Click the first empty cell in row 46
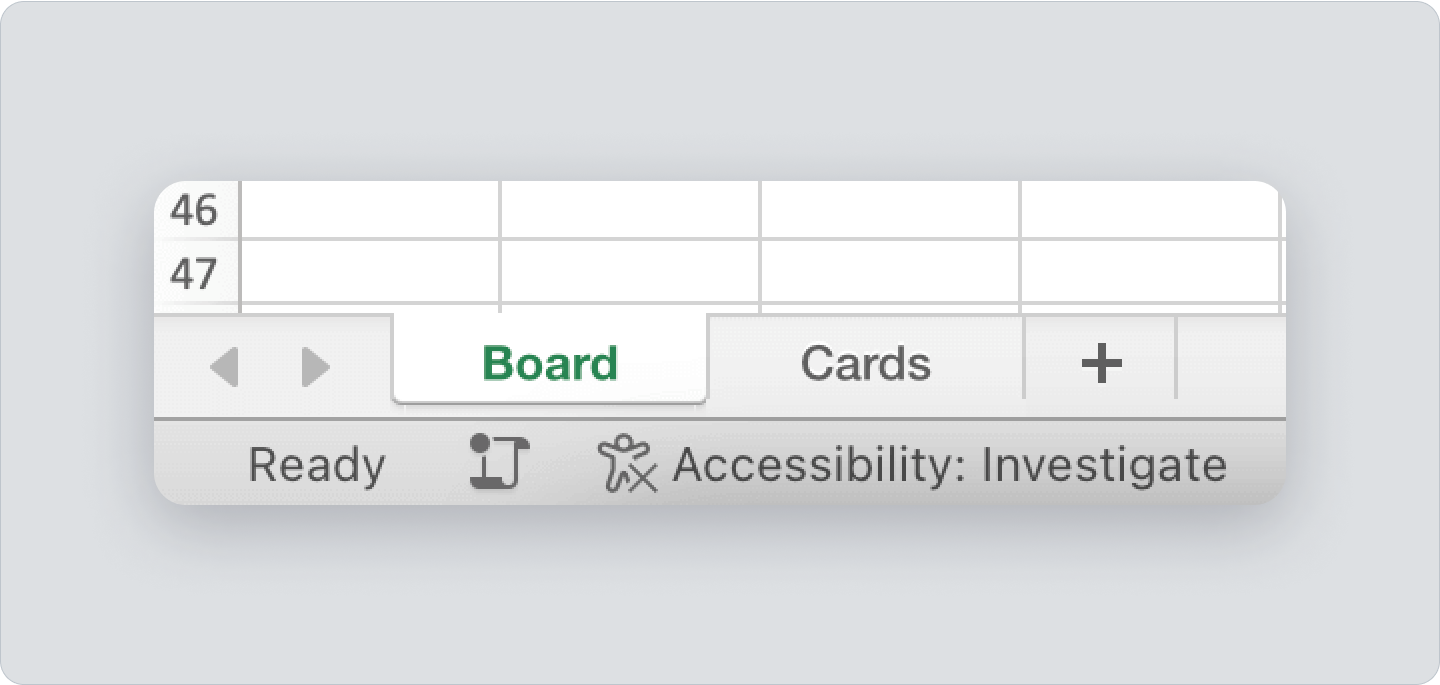This screenshot has height=685, width=1440. point(370,210)
